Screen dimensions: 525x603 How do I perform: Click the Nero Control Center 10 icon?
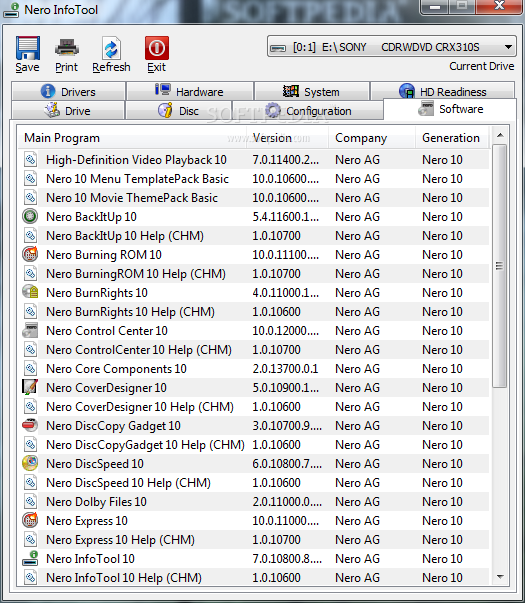click(30, 331)
